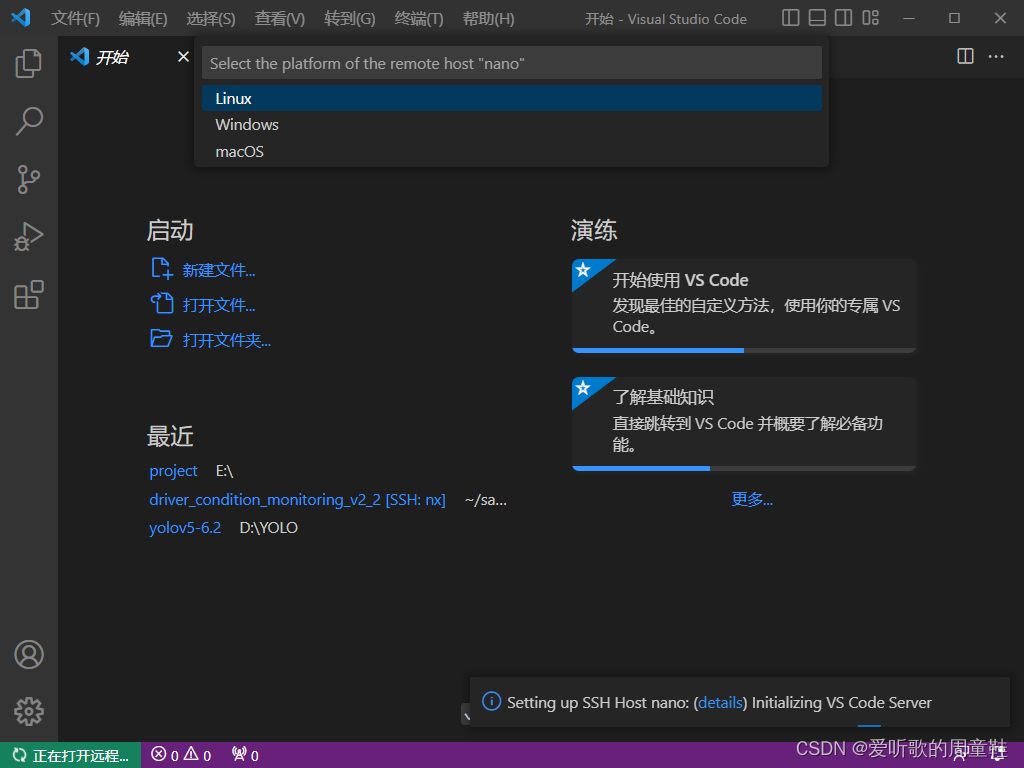Split the editor to the right
The image size is (1024, 768).
coord(965,56)
